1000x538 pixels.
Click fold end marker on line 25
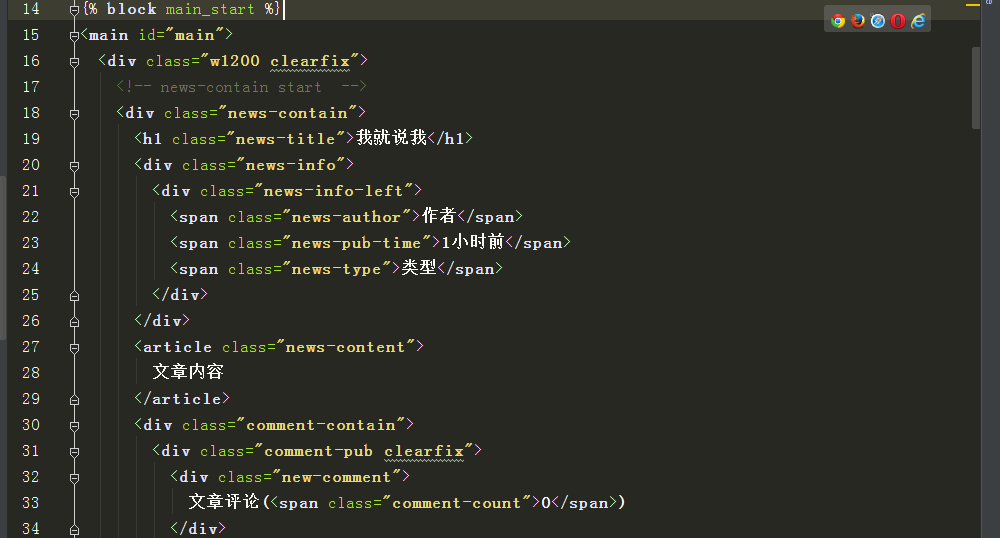pos(74,296)
